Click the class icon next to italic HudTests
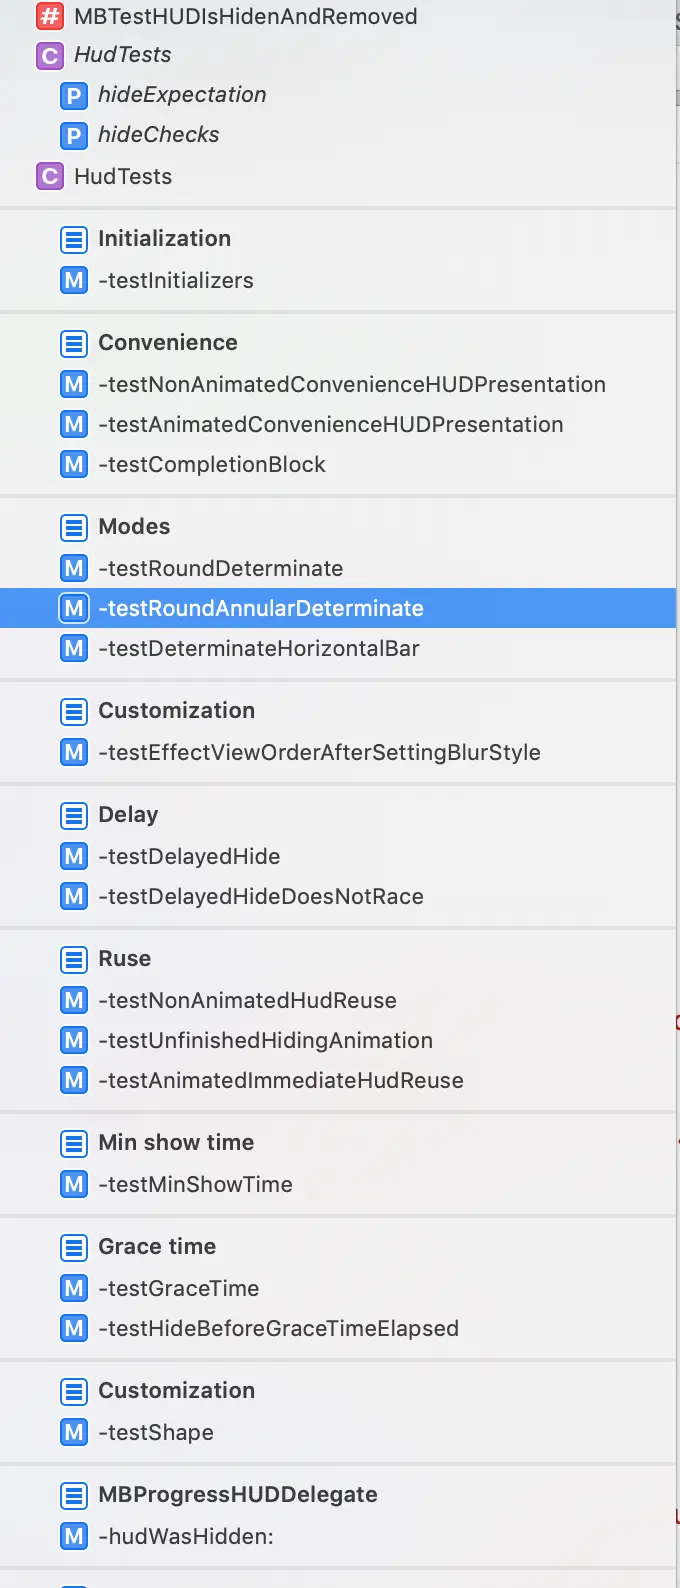 [x=50, y=55]
